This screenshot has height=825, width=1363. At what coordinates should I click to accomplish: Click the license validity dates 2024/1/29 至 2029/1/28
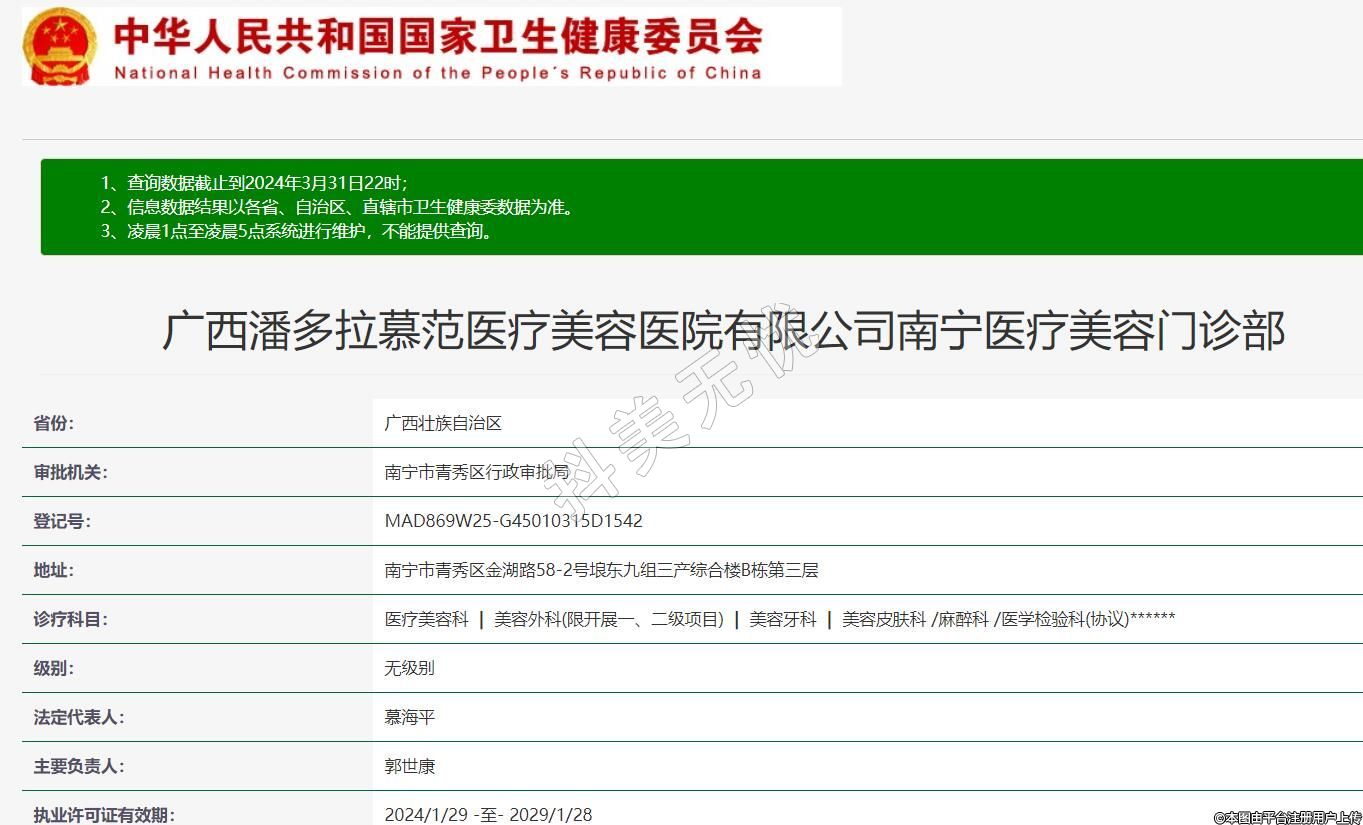point(488,814)
